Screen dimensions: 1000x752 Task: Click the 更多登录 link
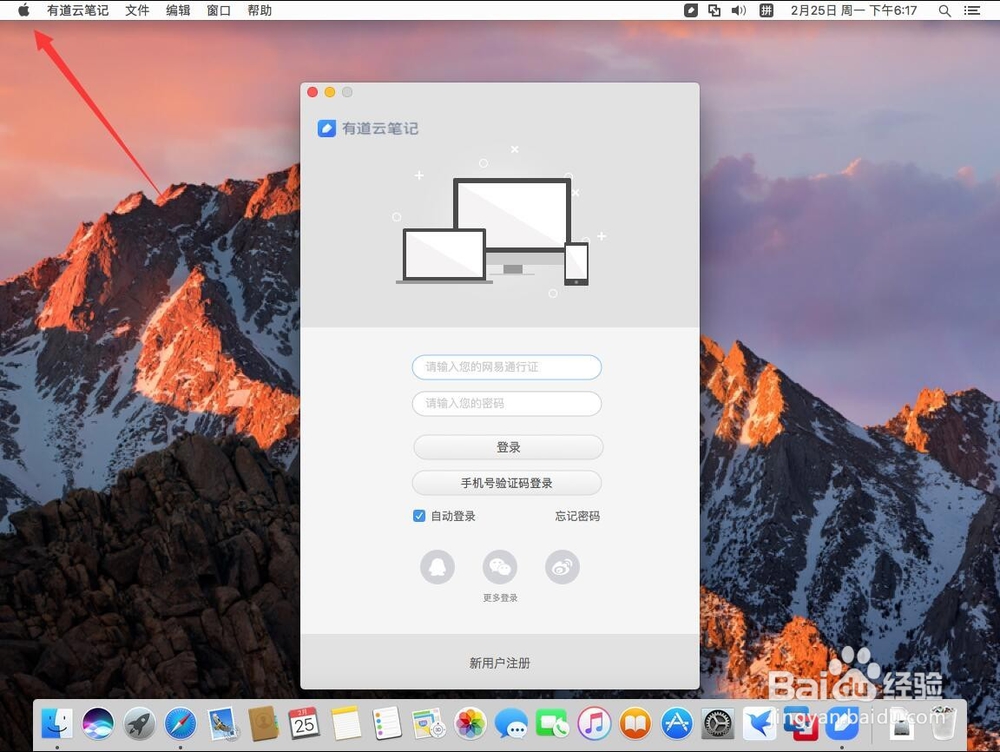click(x=500, y=598)
